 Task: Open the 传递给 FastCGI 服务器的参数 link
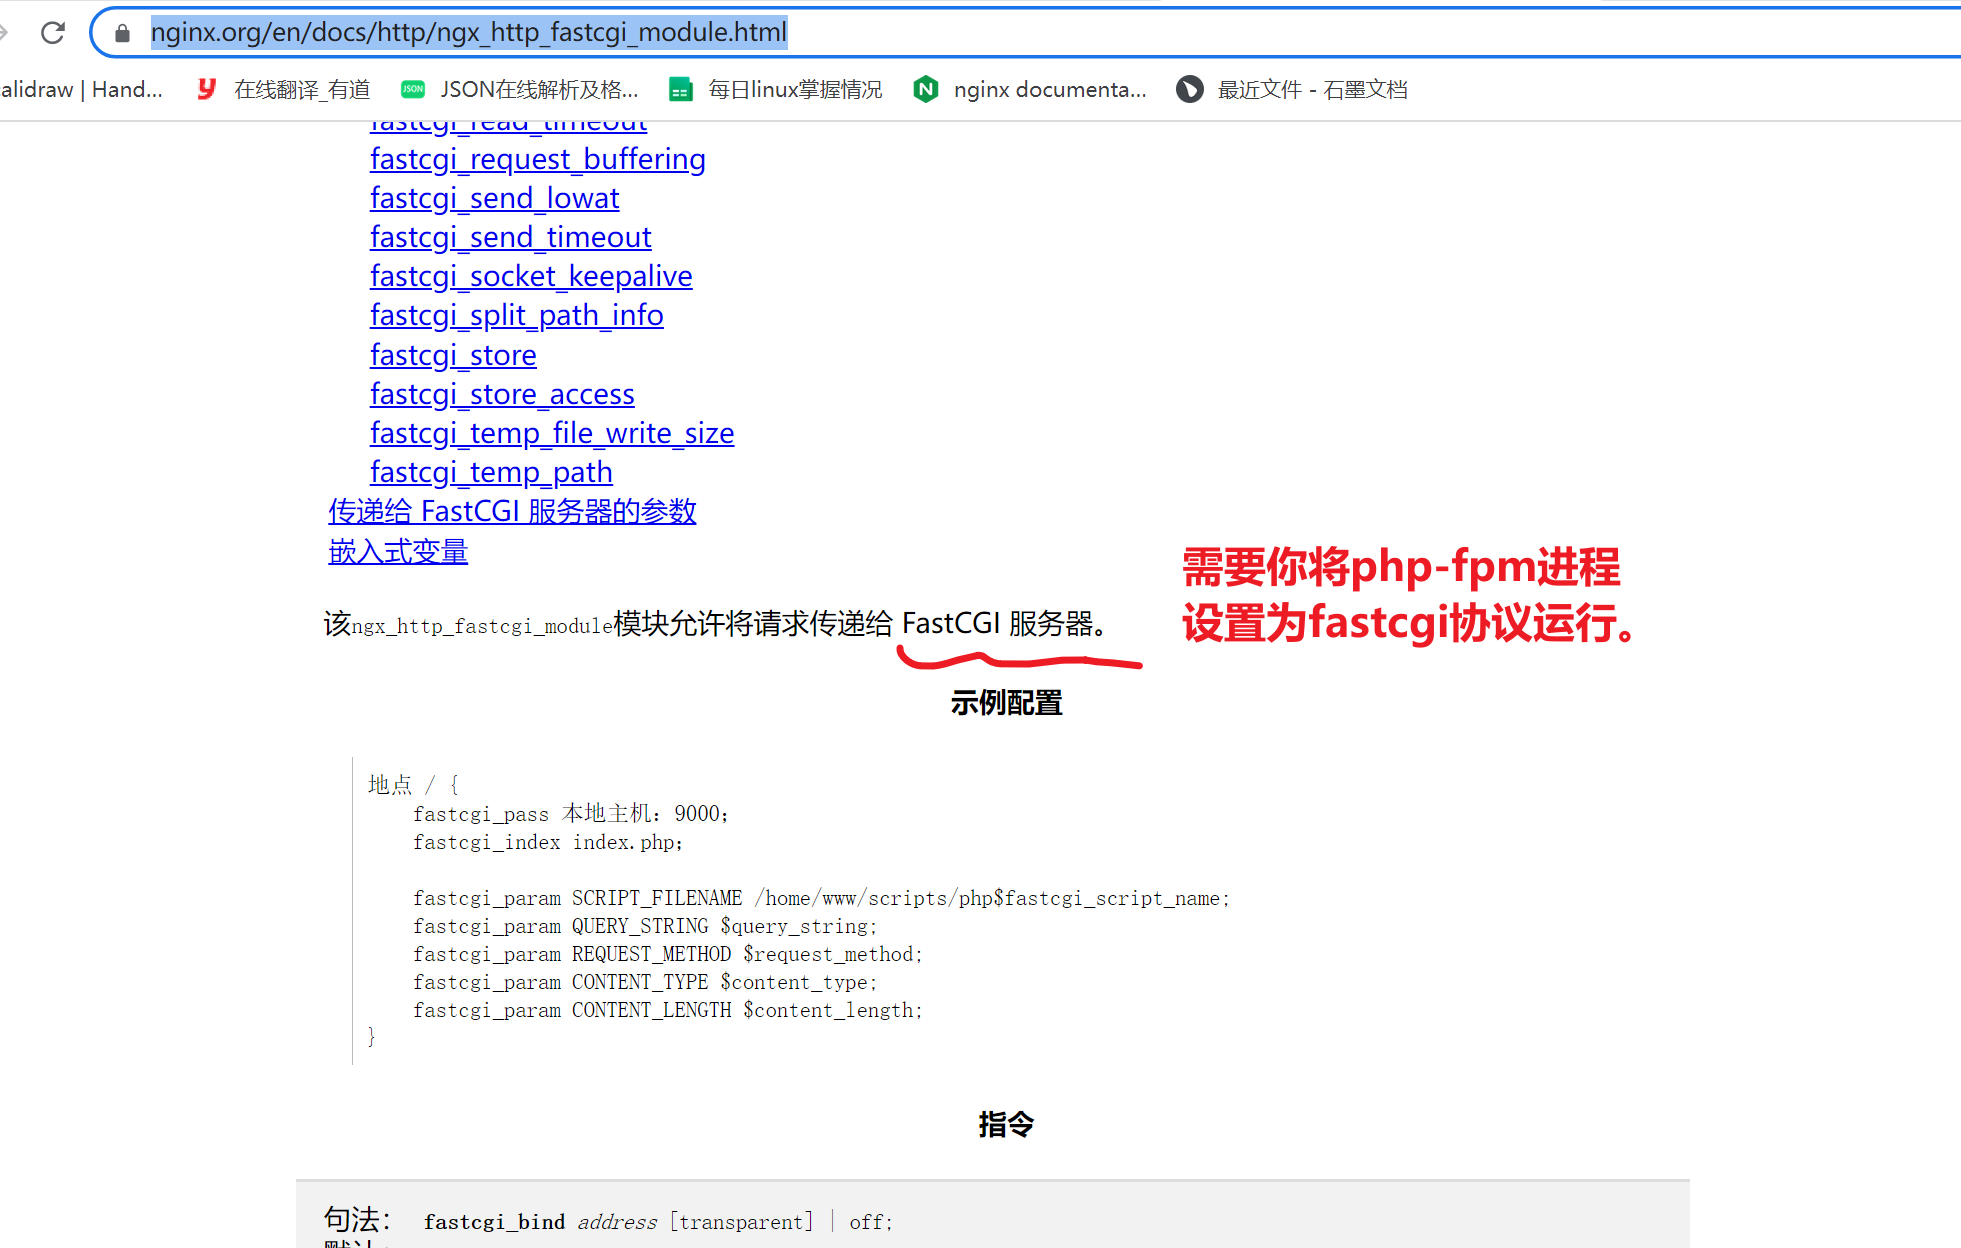coord(513,511)
